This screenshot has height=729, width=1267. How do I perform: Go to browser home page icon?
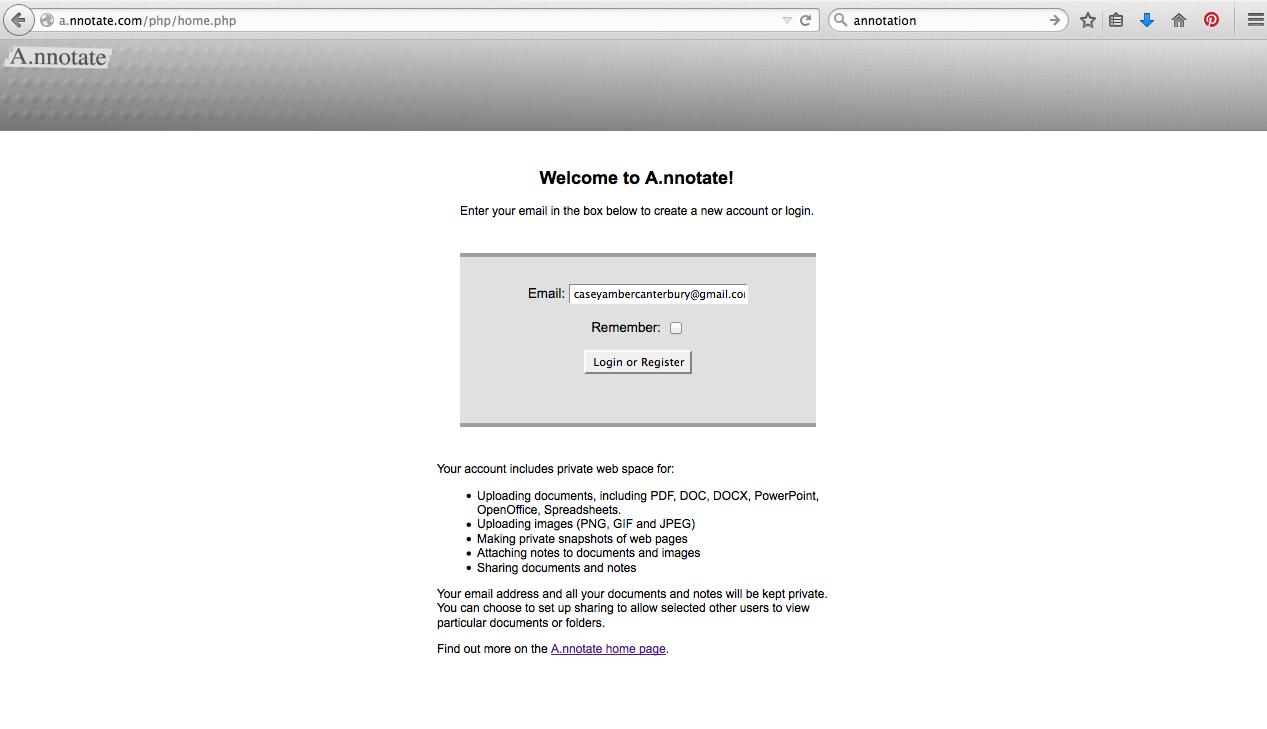pyautogui.click(x=1179, y=20)
